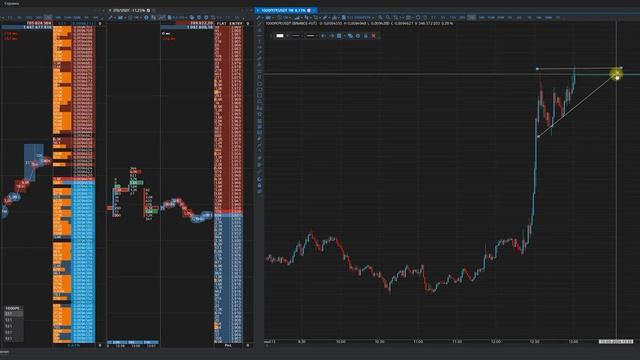
Task: Click the highlighted date label on the time axis
Action: (616, 341)
